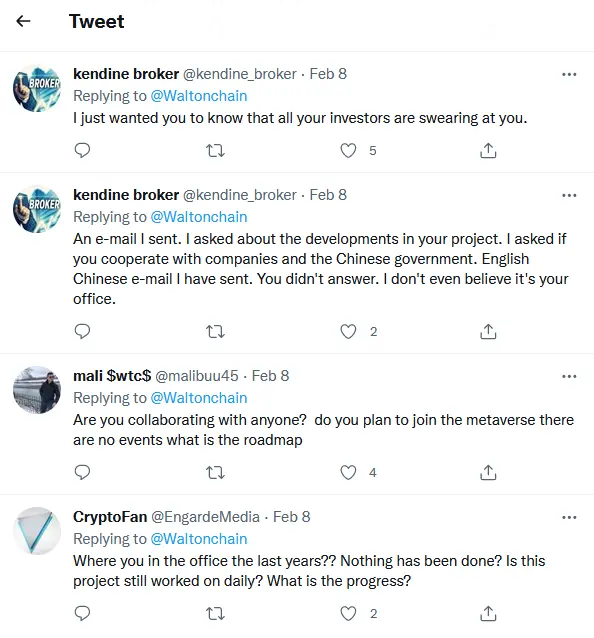Retweet CryptoFan's tweet
The image size is (594, 638).
pyautogui.click(x=215, y=614)
